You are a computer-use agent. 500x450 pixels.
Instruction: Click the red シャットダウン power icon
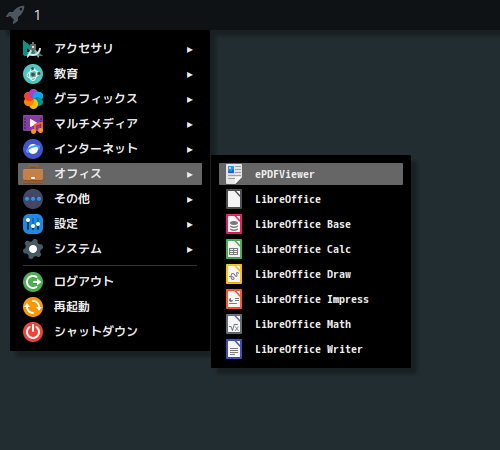coord(33,332)
